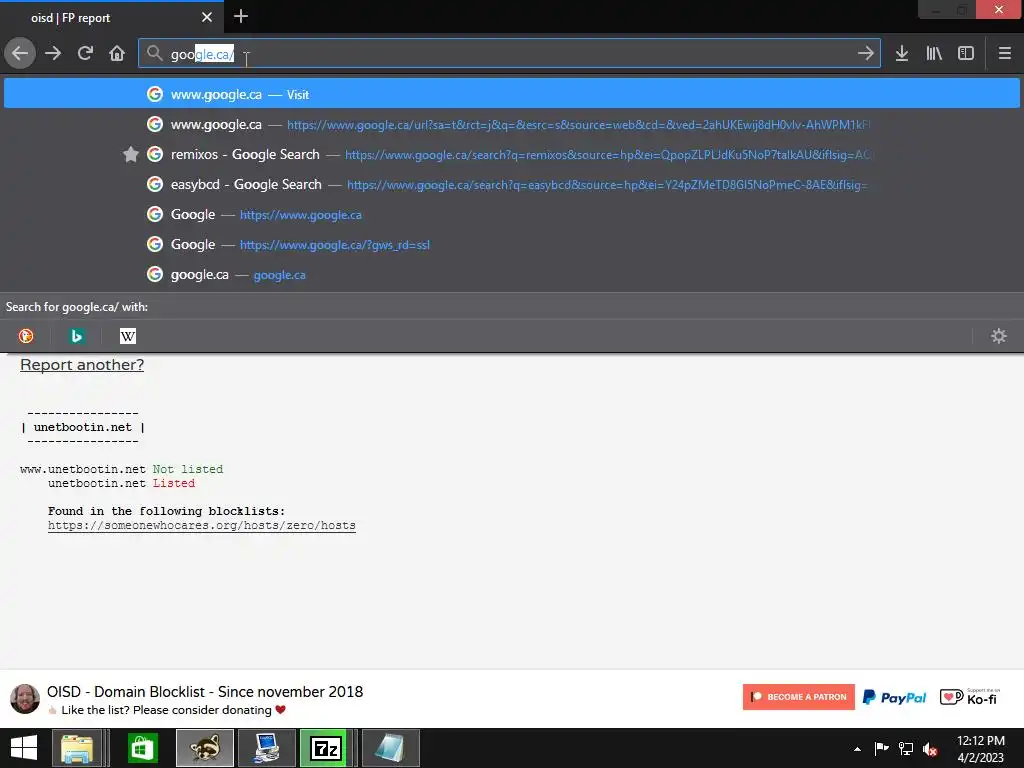Image resolution: width=1024 pixels, height=768 pixels.
Task: Search with DuckDuckGo one-off engine icon
Action: coord(26,336)
